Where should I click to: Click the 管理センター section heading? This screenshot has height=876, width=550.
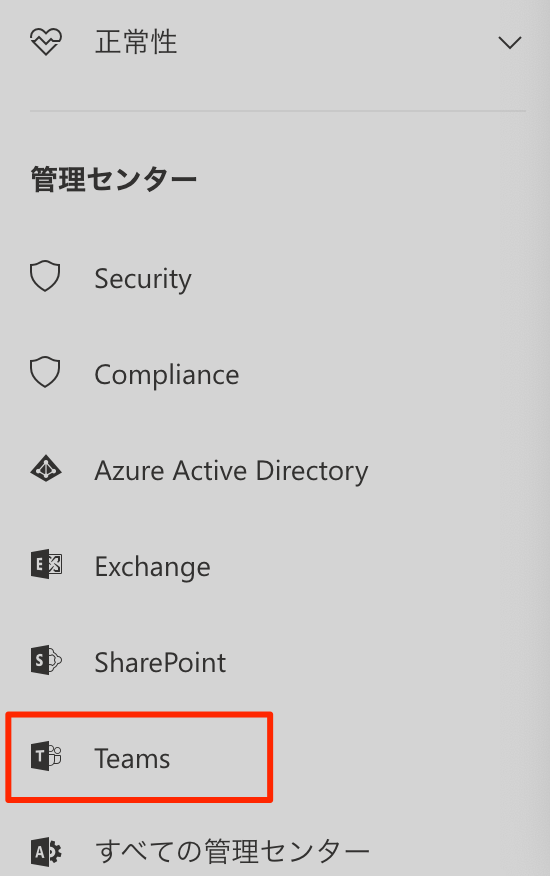point(113,180)
